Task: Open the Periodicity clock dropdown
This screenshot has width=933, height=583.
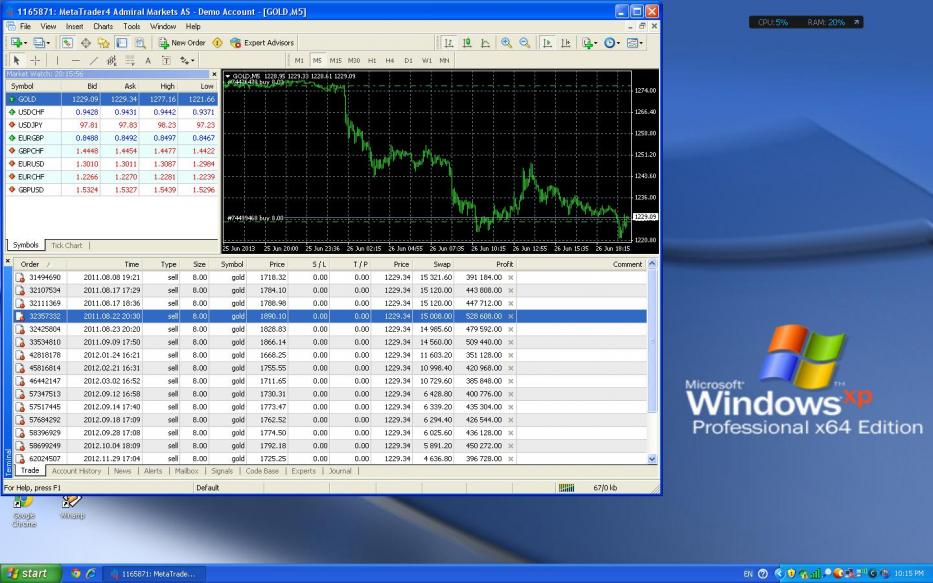Action: (x=611, y=43)
